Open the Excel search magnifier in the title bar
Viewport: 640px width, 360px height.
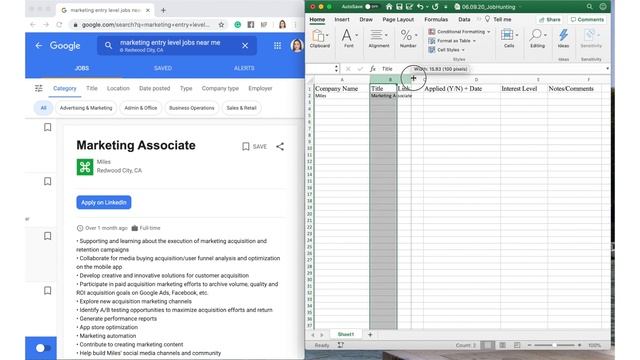pos(589,7)
